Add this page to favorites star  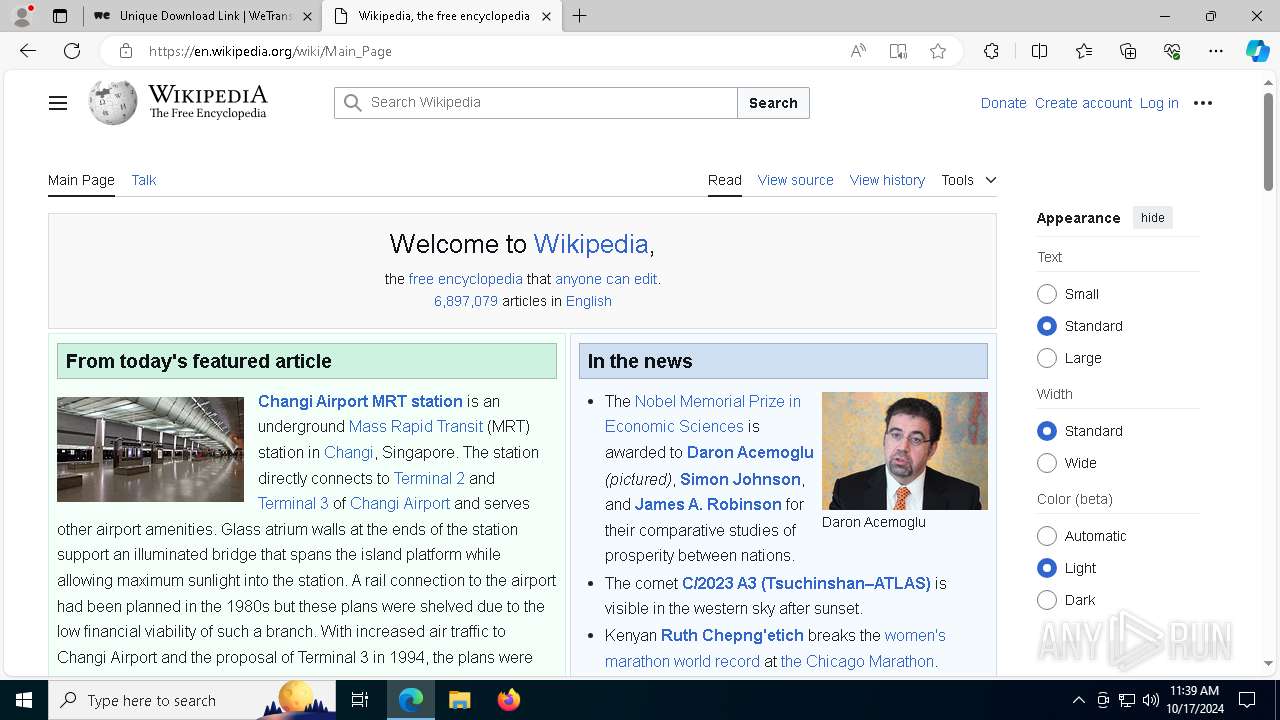pos(938,51)
